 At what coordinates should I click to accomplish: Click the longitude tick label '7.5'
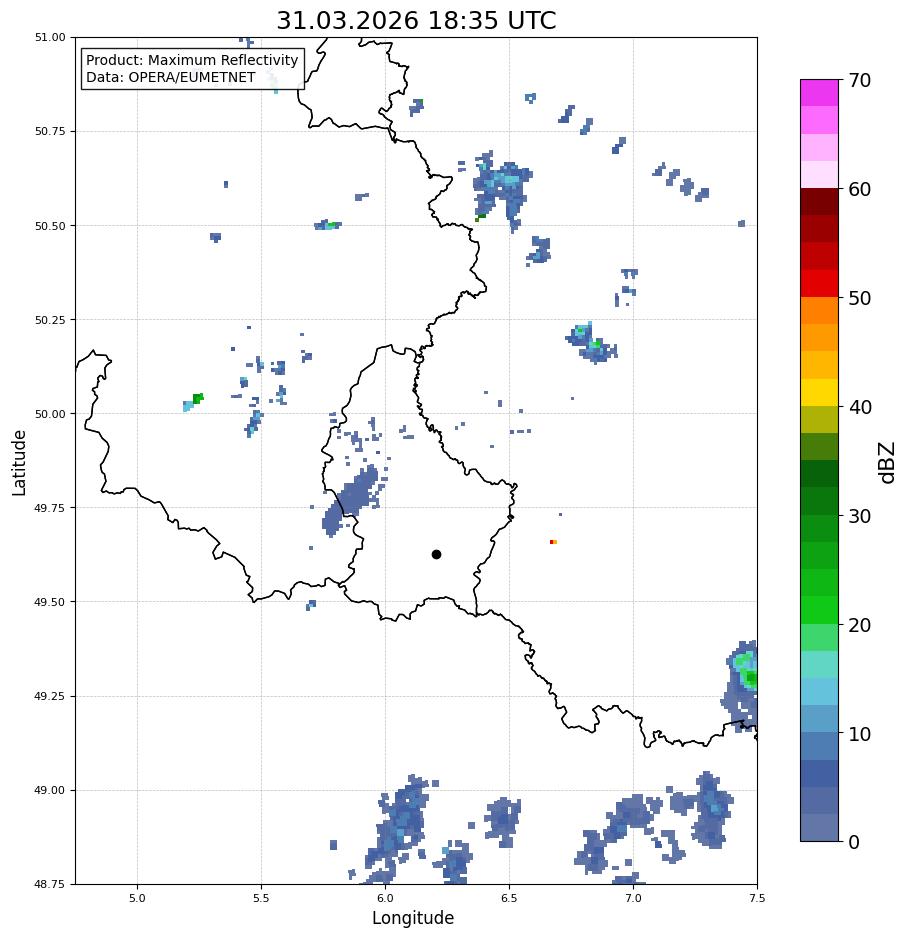(757, 898)
